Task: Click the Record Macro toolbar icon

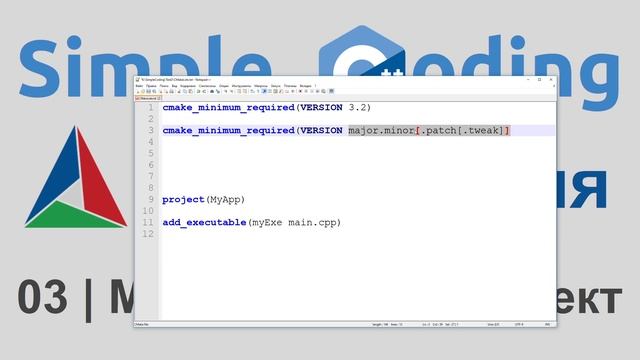Action: (300, 91)
